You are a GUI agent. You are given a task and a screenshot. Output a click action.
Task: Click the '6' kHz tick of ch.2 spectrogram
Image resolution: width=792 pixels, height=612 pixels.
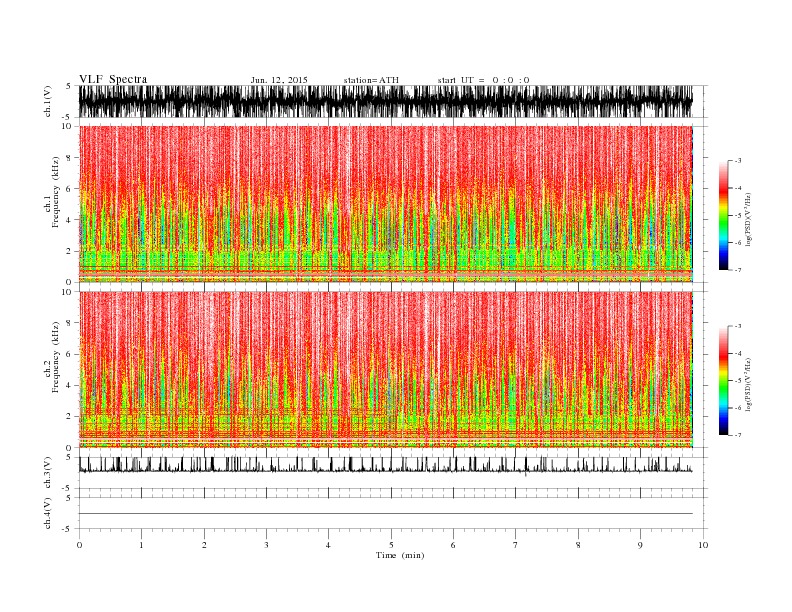point(69,354)
